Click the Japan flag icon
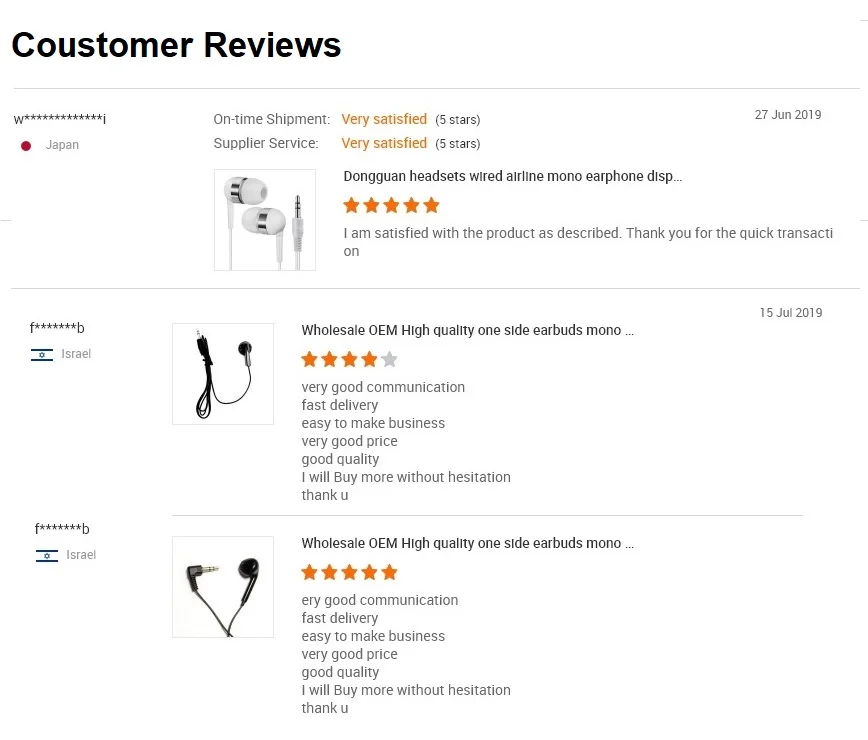This screenshot has height=740, width=868. tap(26, 144)
